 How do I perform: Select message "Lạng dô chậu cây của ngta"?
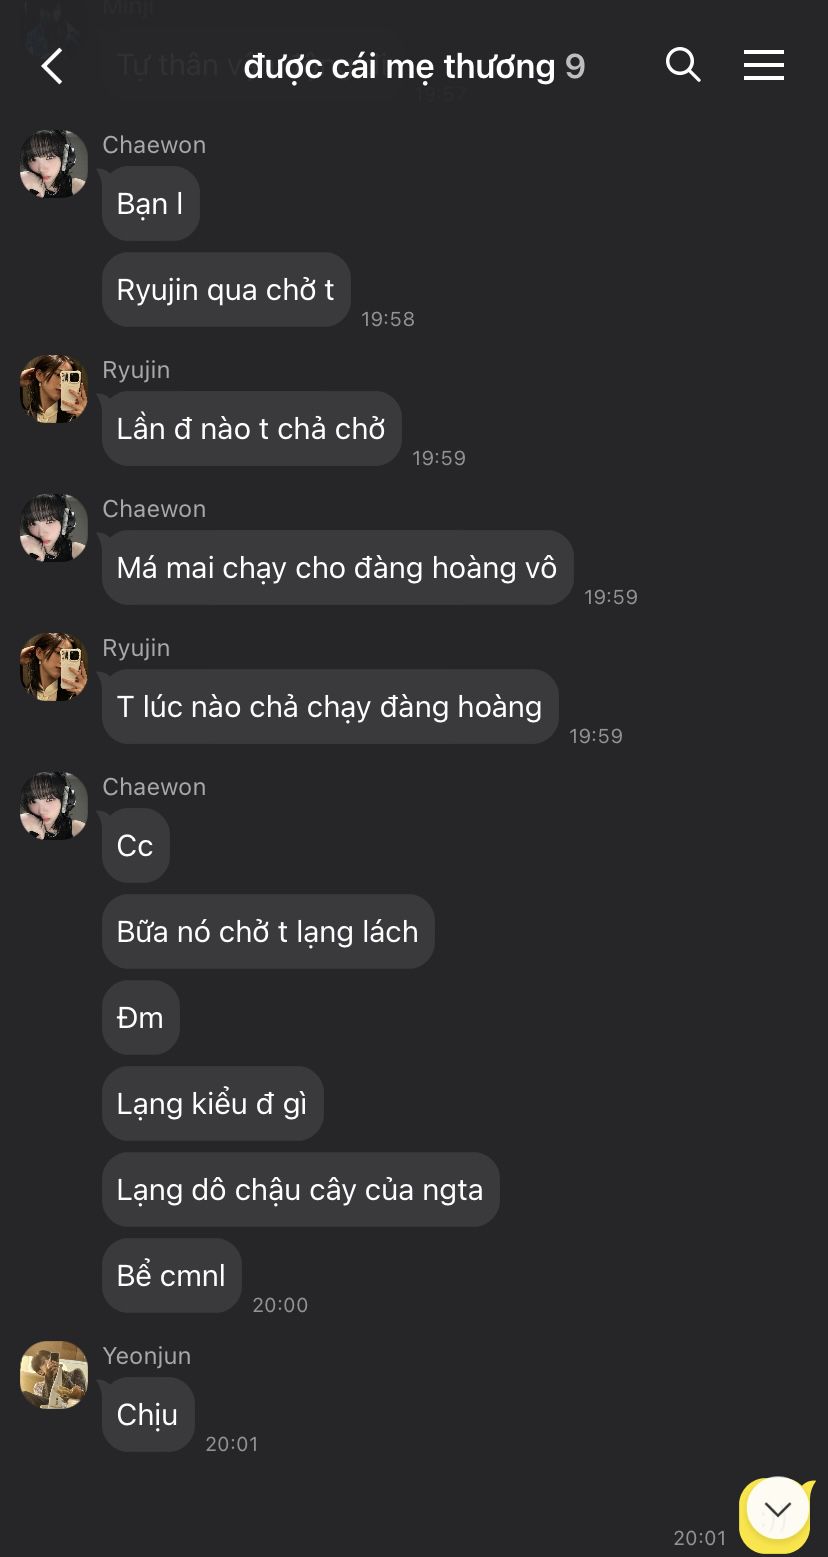click(300, 1189)
